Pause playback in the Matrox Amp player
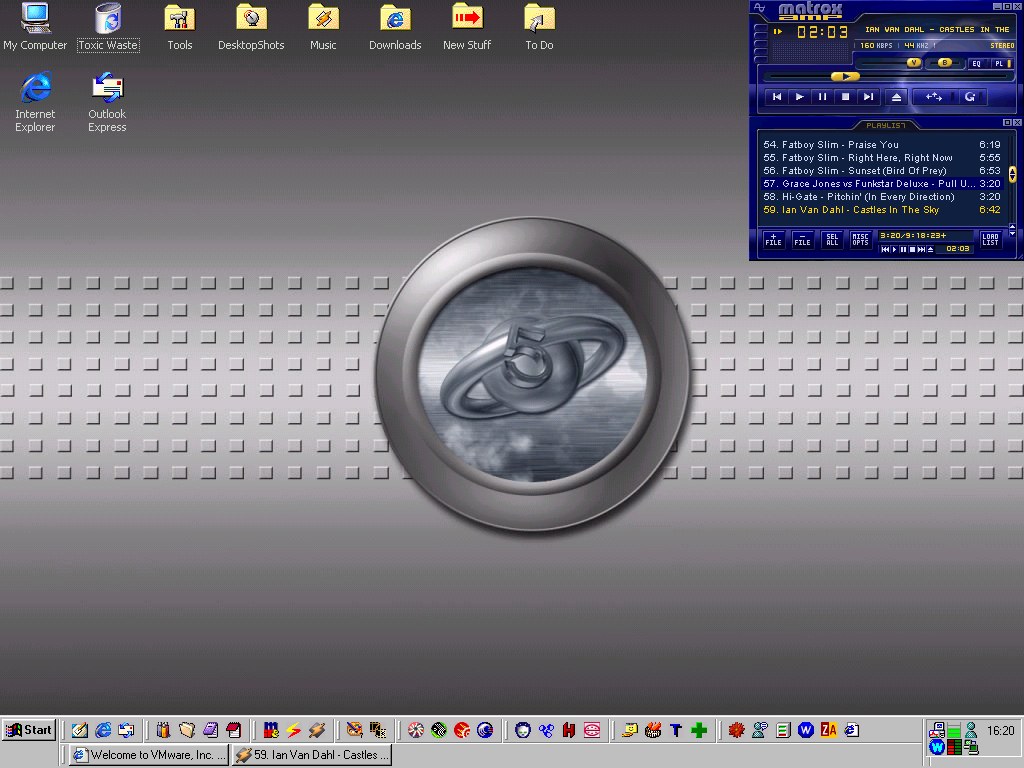 point(822,97)
